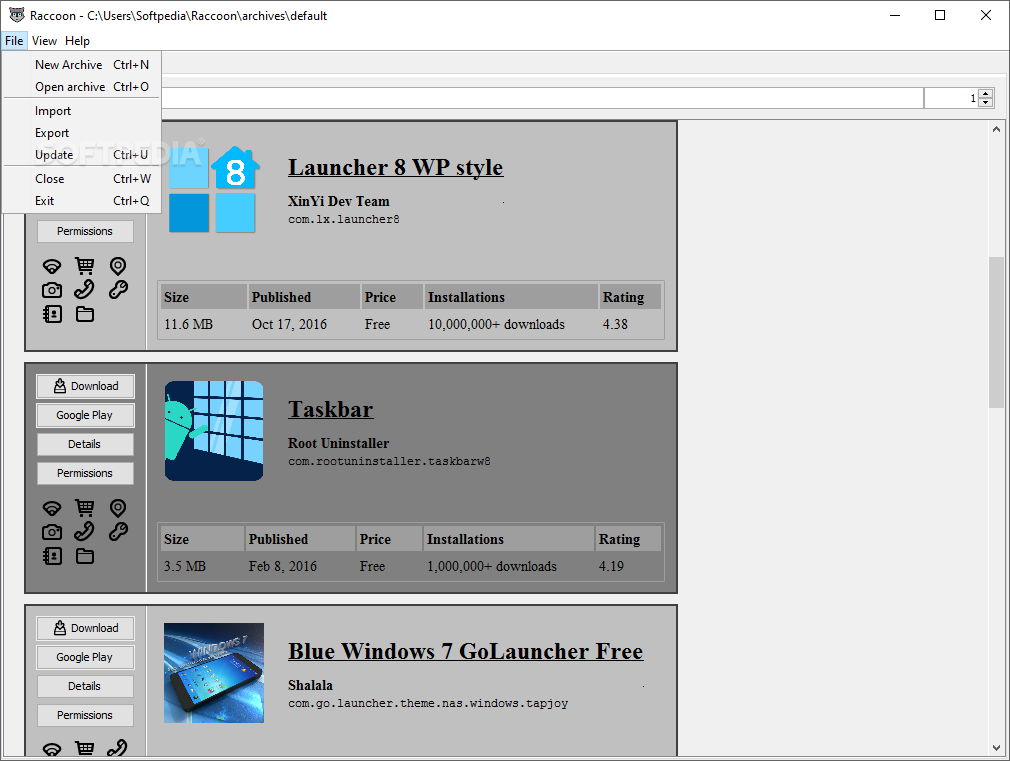Click the contacts book icon in Taskbar card
This screenshot has height=761, width=1010.
52,556
